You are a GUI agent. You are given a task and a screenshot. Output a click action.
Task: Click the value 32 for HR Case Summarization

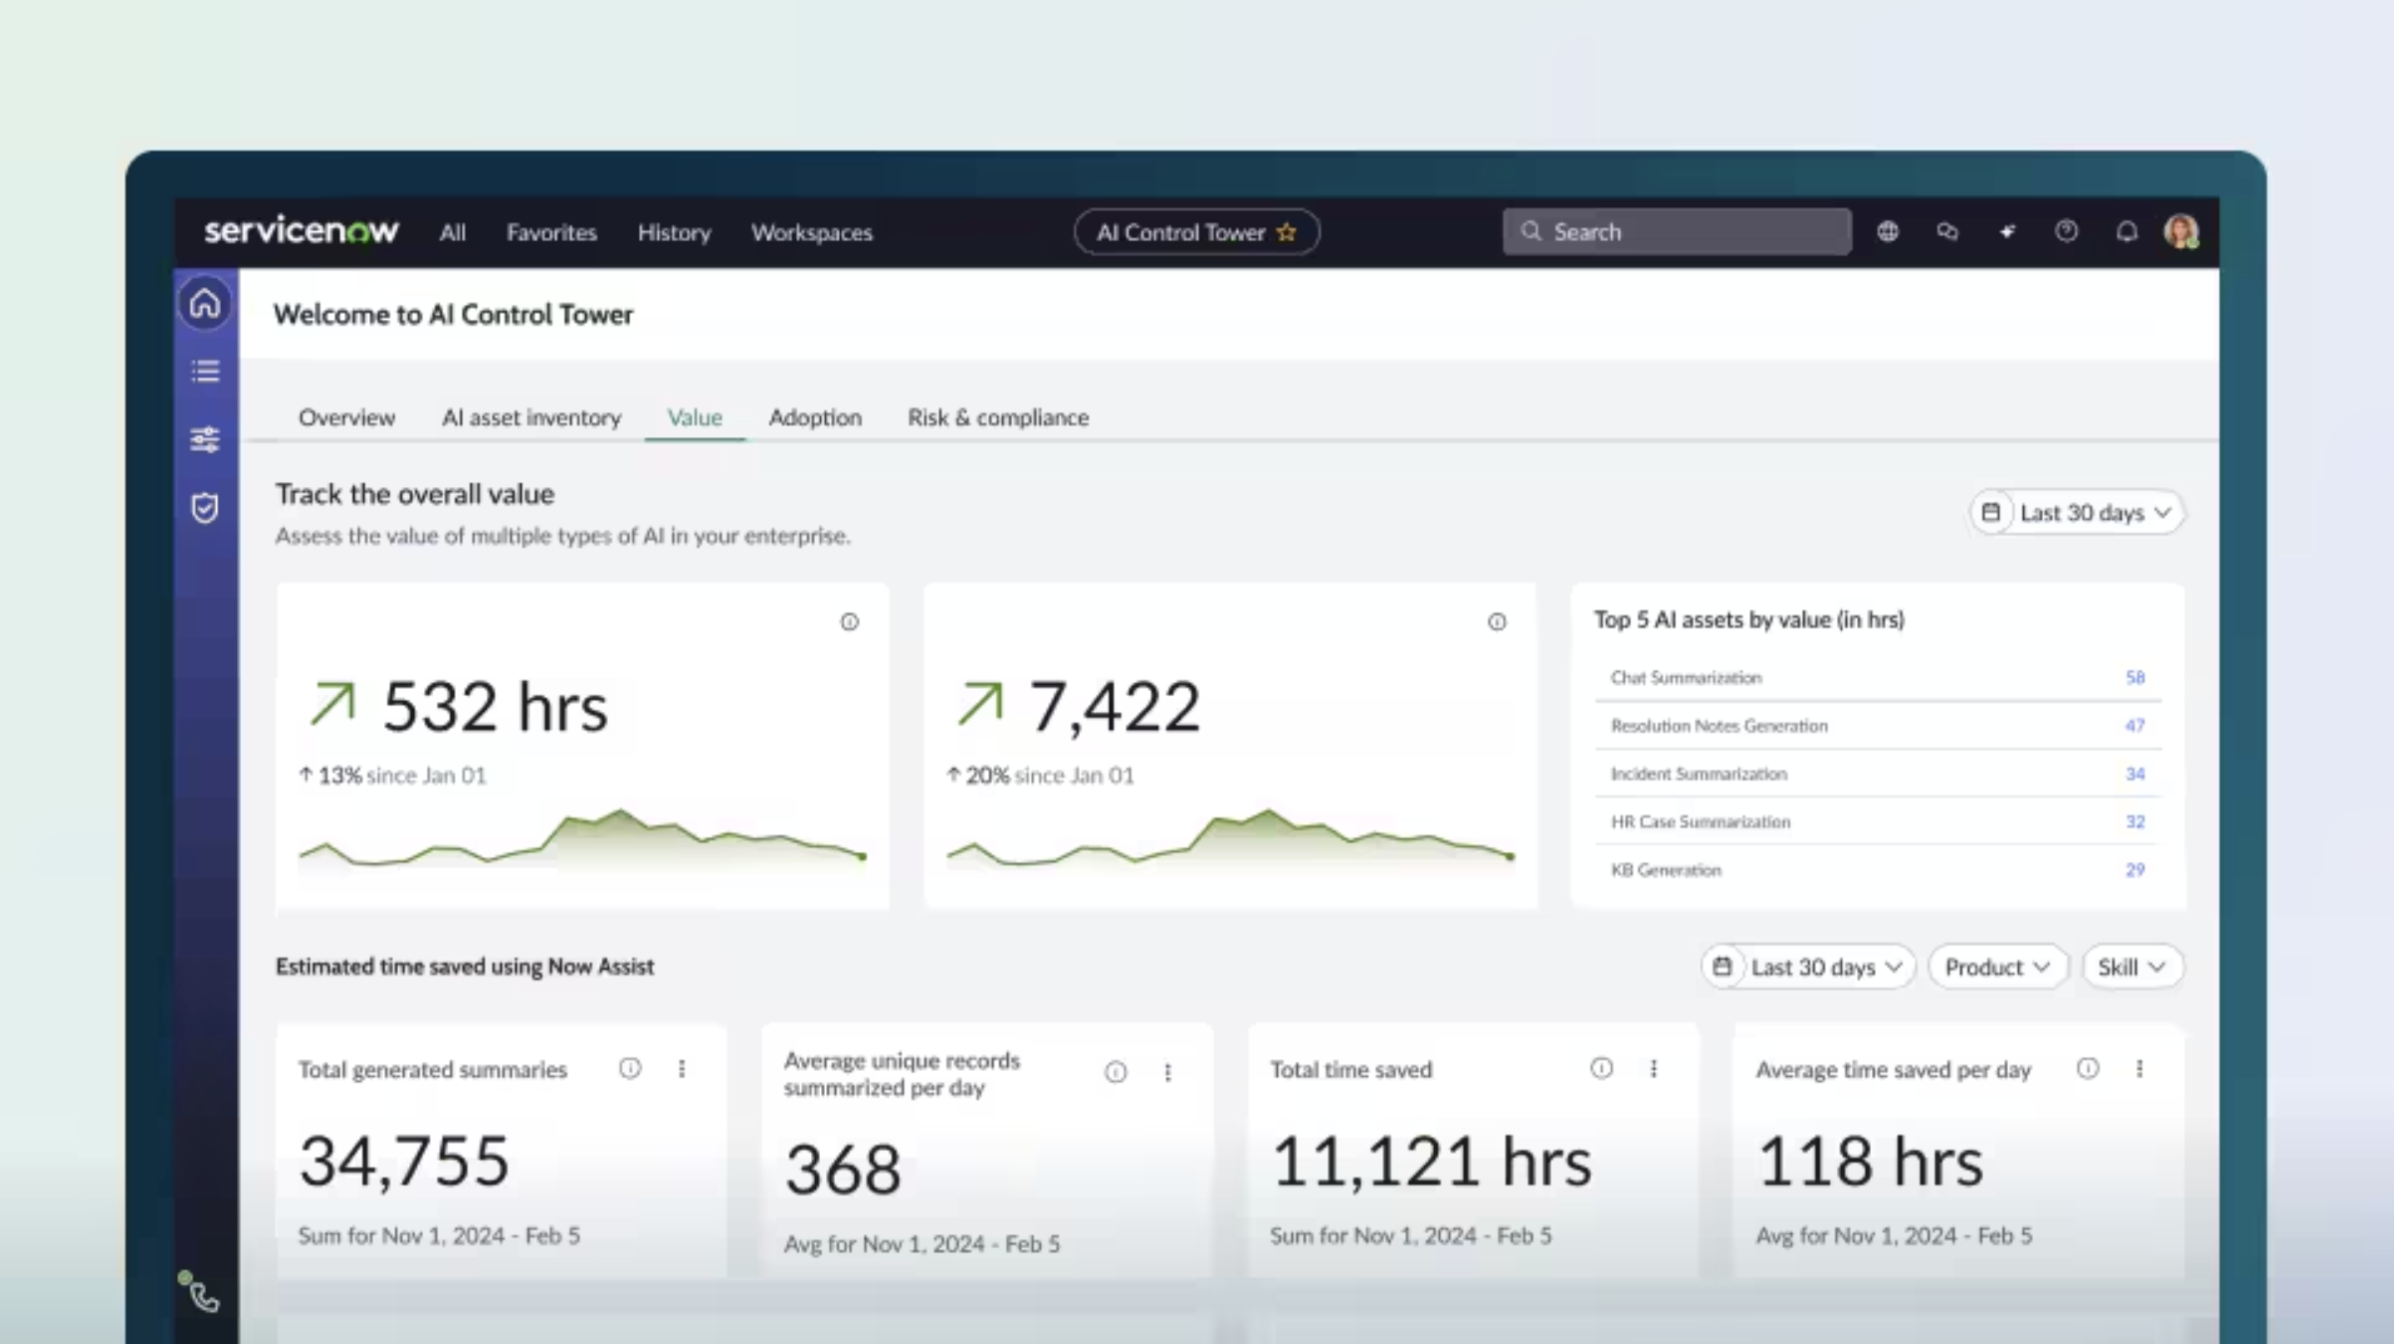point(2135,822)
